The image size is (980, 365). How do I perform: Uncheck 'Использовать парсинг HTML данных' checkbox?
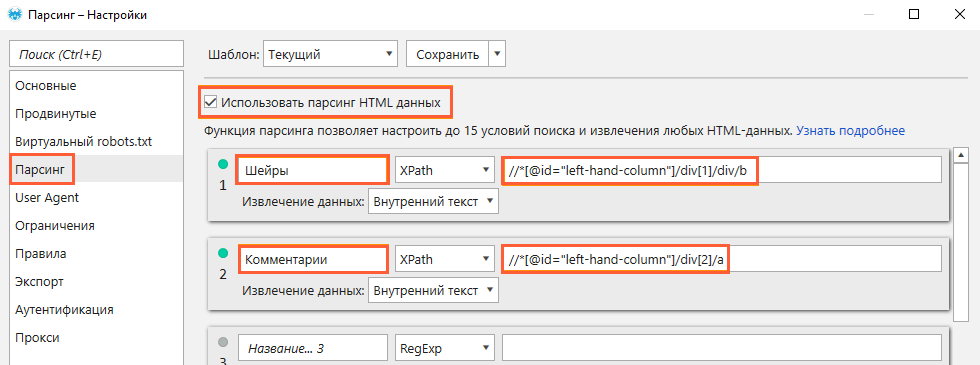[x=211, y=102]
